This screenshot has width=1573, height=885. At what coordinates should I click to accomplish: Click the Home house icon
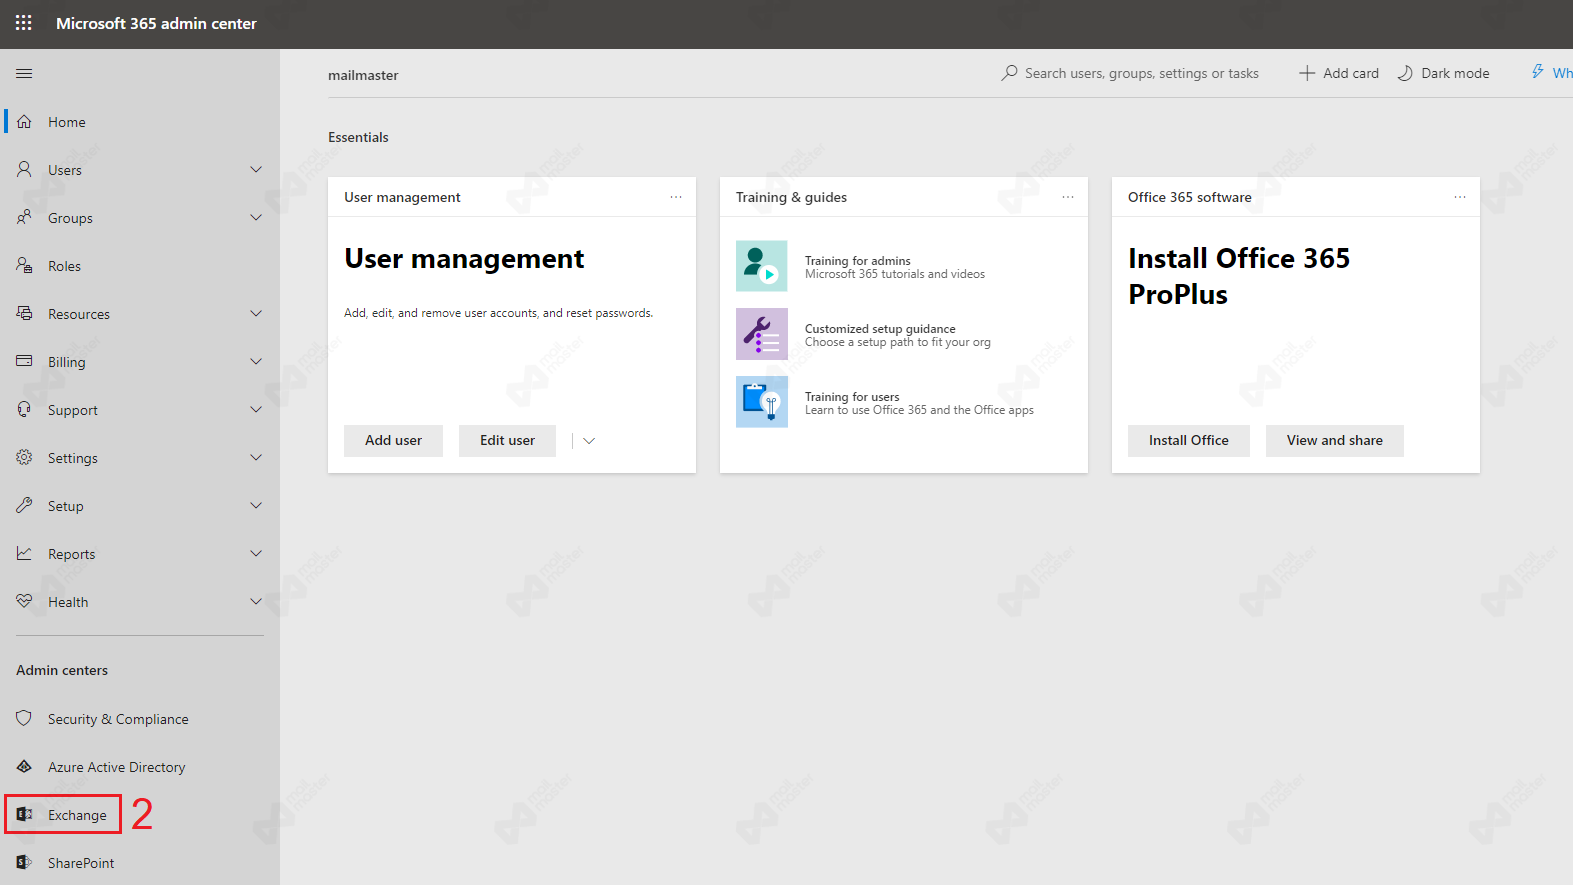point(24,121)
